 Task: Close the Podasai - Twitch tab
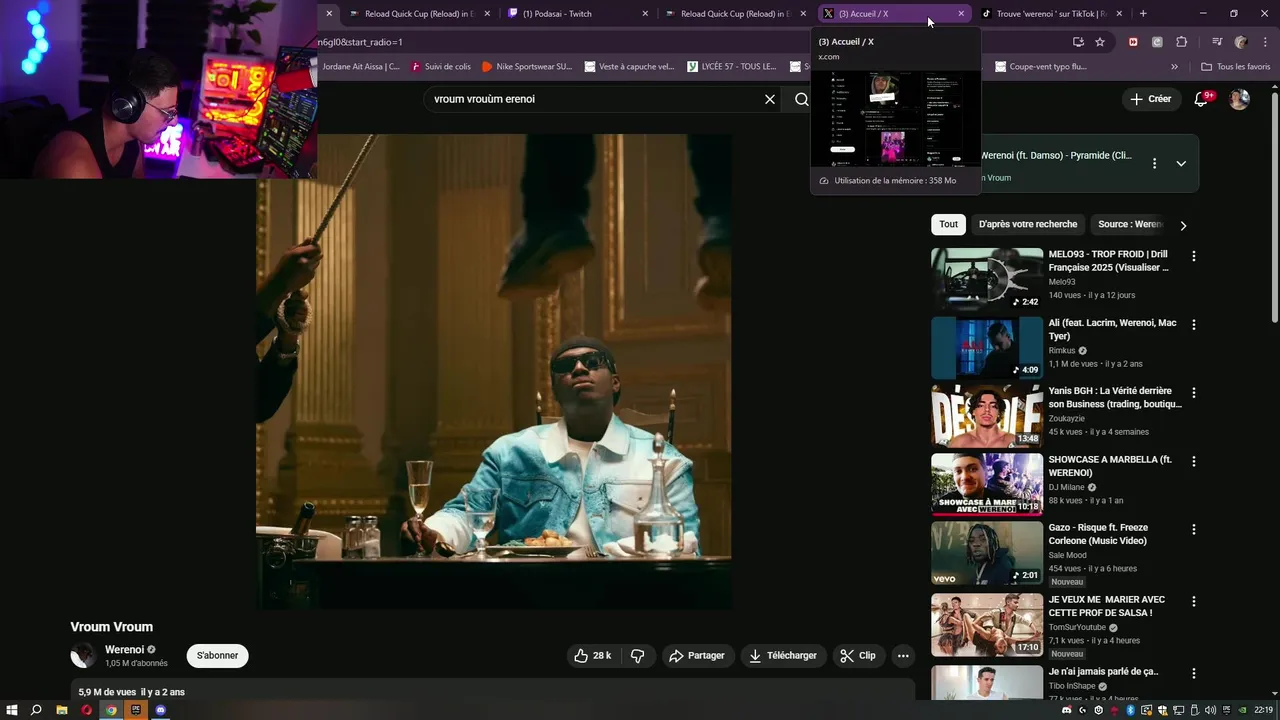tap(645, 13)
